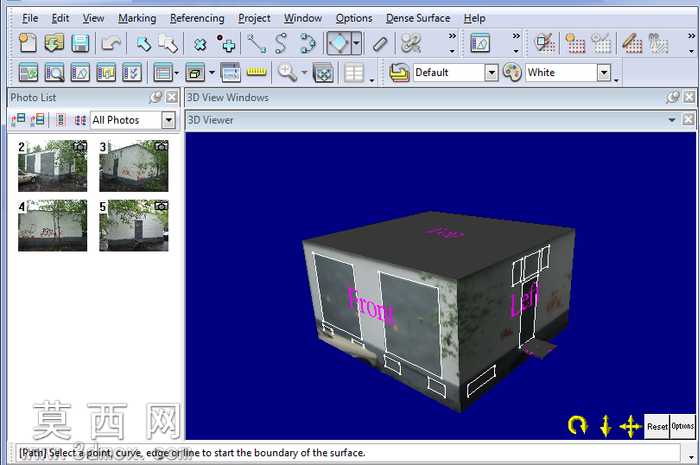The image size is (700, 465).
Task: Activate the Surface Path Mode diamond tool
Action: pos(338,43)
